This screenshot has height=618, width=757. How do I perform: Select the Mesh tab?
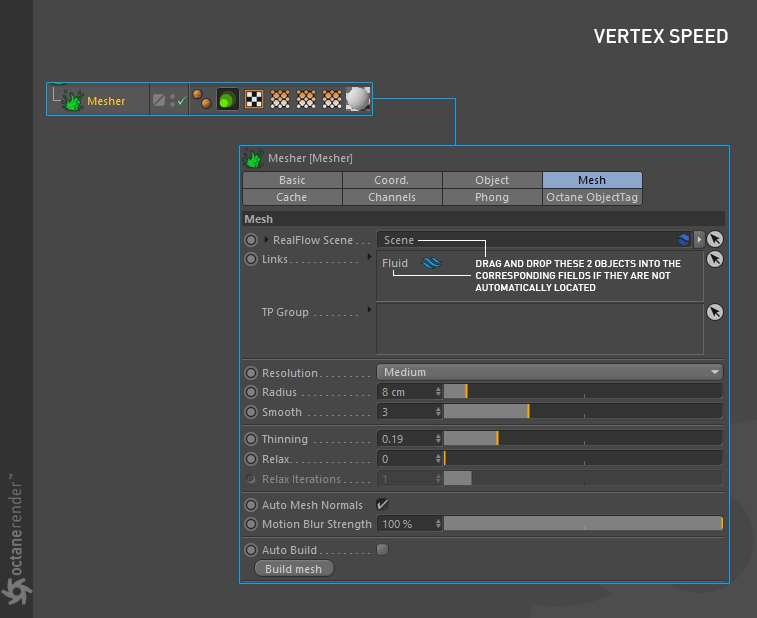coord(592,180)
